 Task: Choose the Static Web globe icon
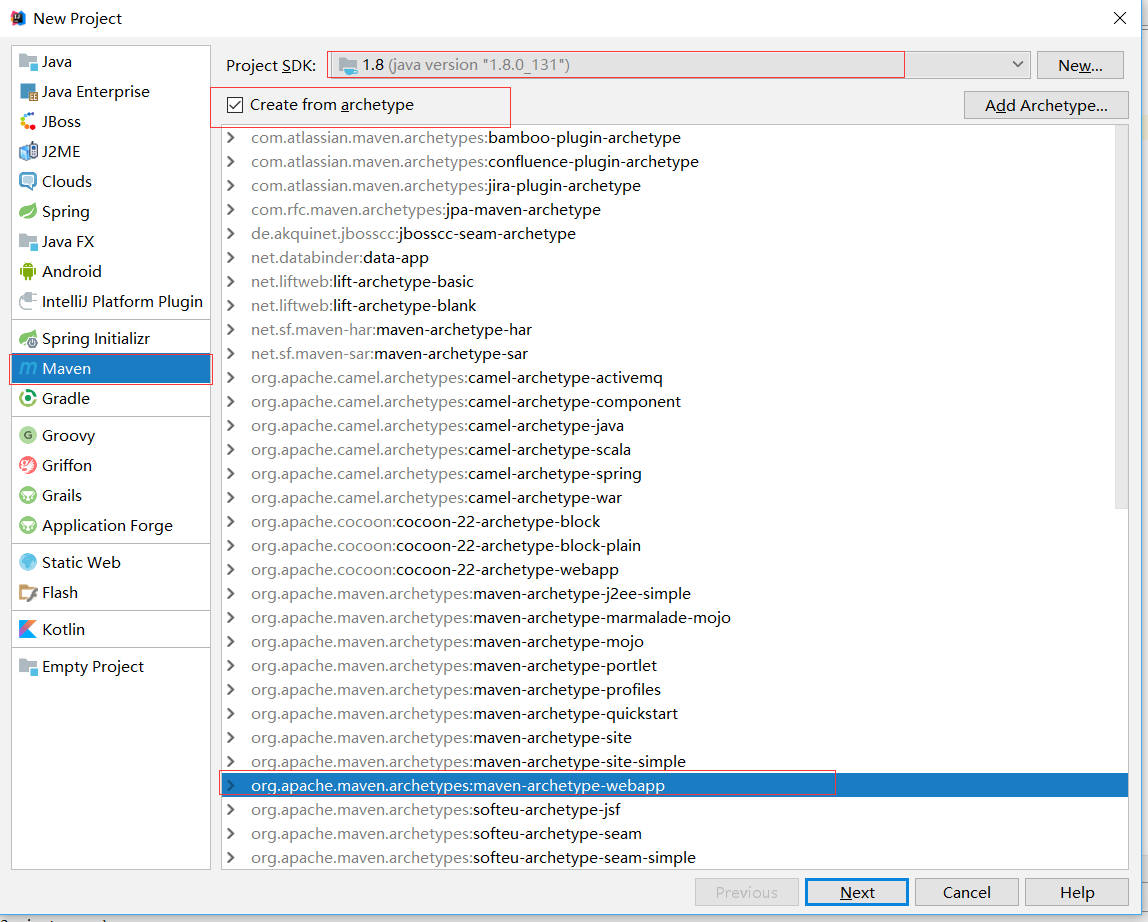28,562
